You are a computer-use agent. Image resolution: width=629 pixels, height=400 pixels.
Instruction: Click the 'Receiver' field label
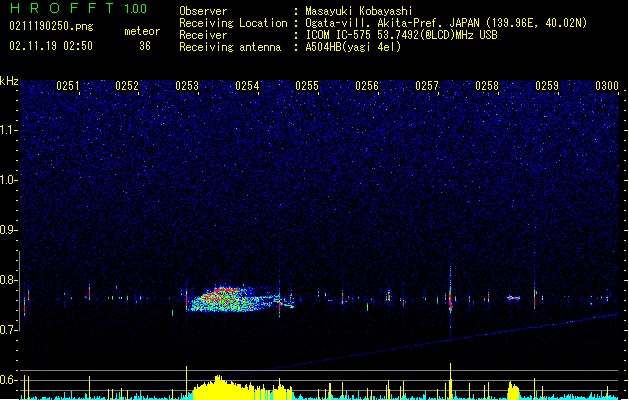pos(203,35)
